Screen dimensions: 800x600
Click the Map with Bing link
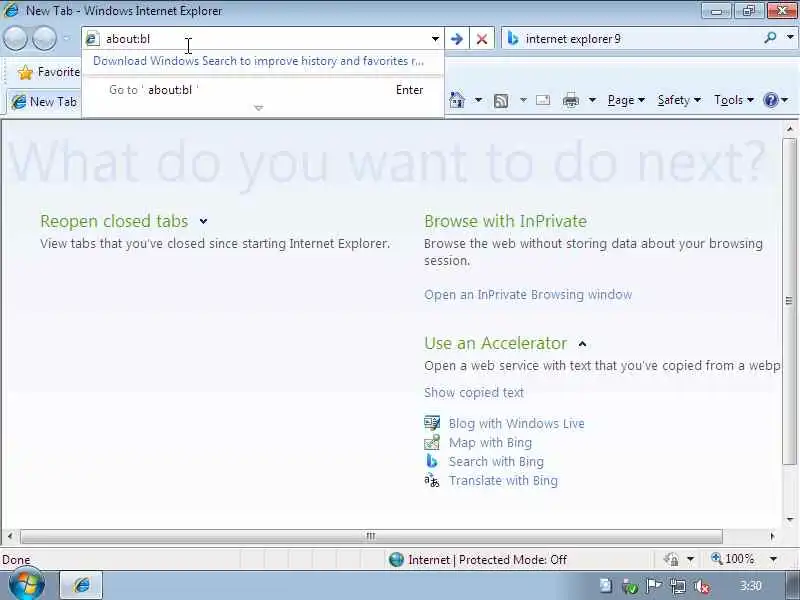490,443
